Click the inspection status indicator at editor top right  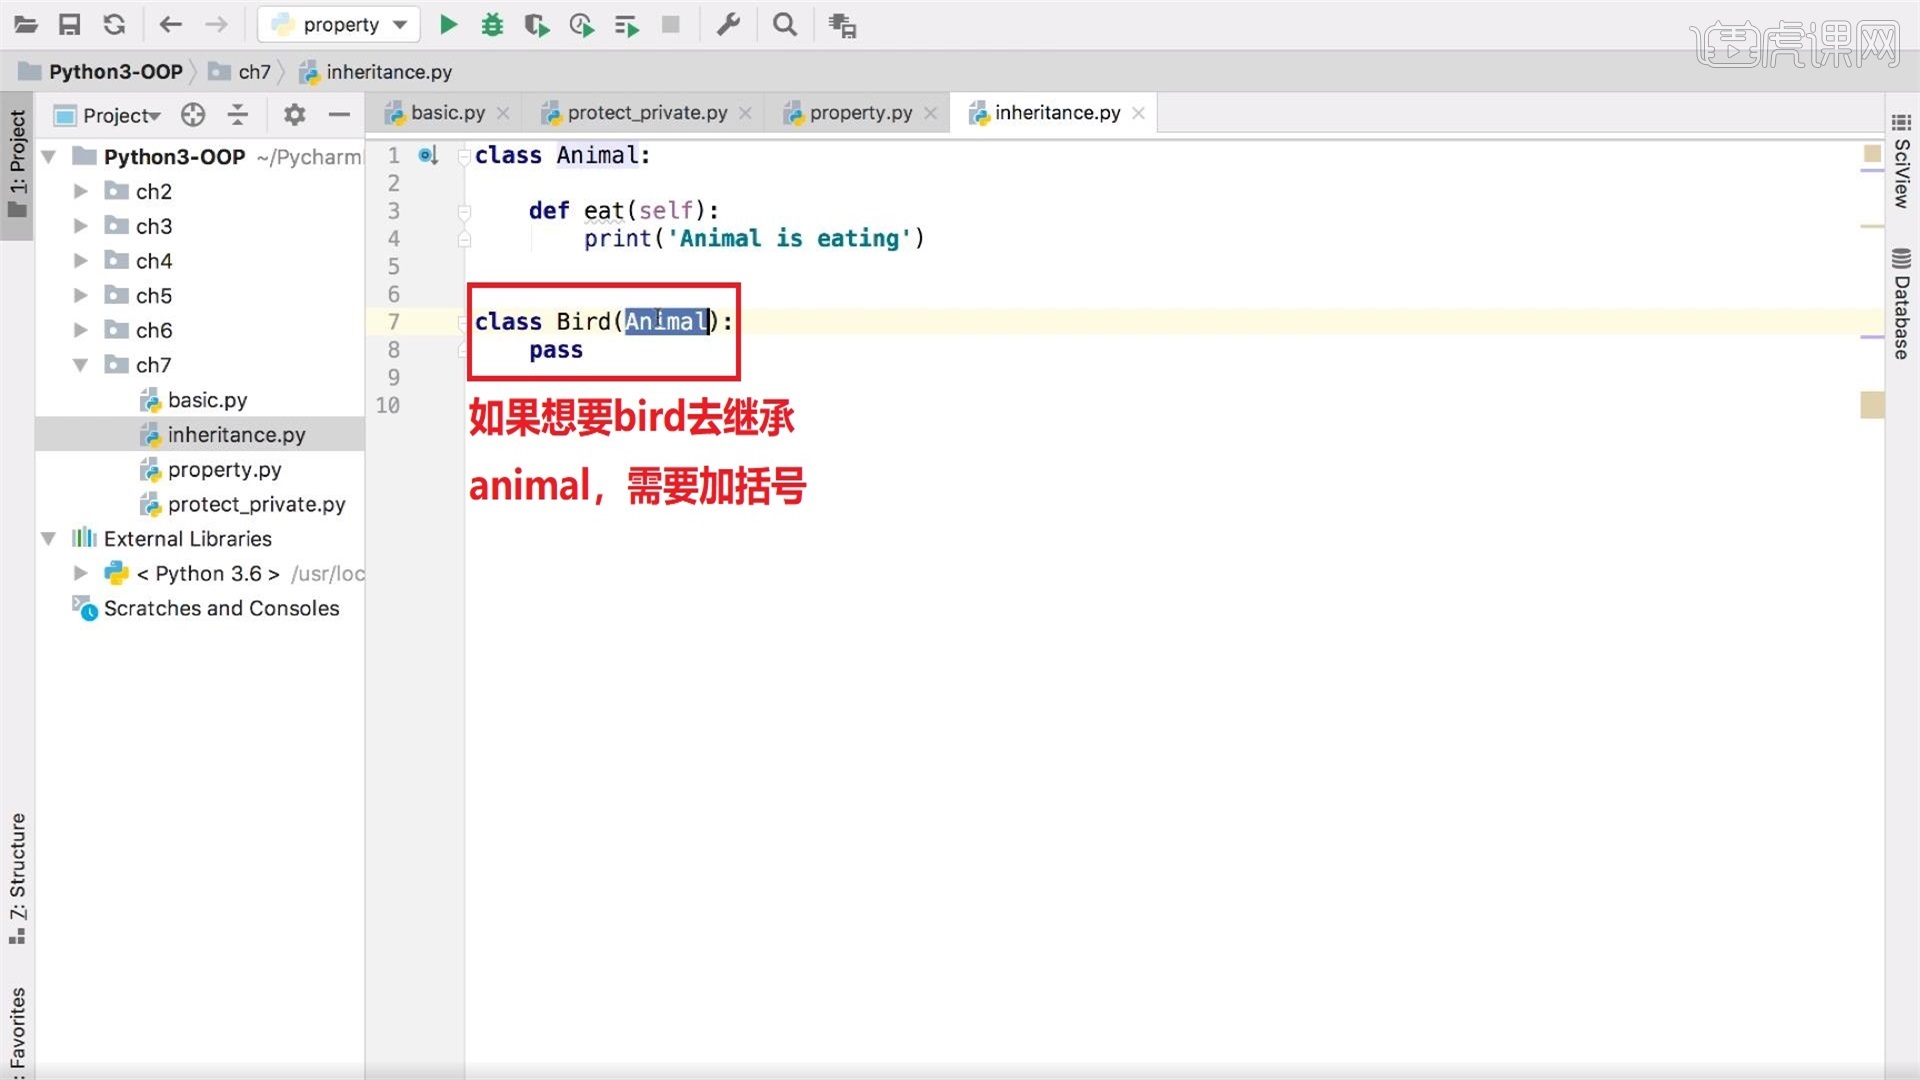(x=1872, y=153)
